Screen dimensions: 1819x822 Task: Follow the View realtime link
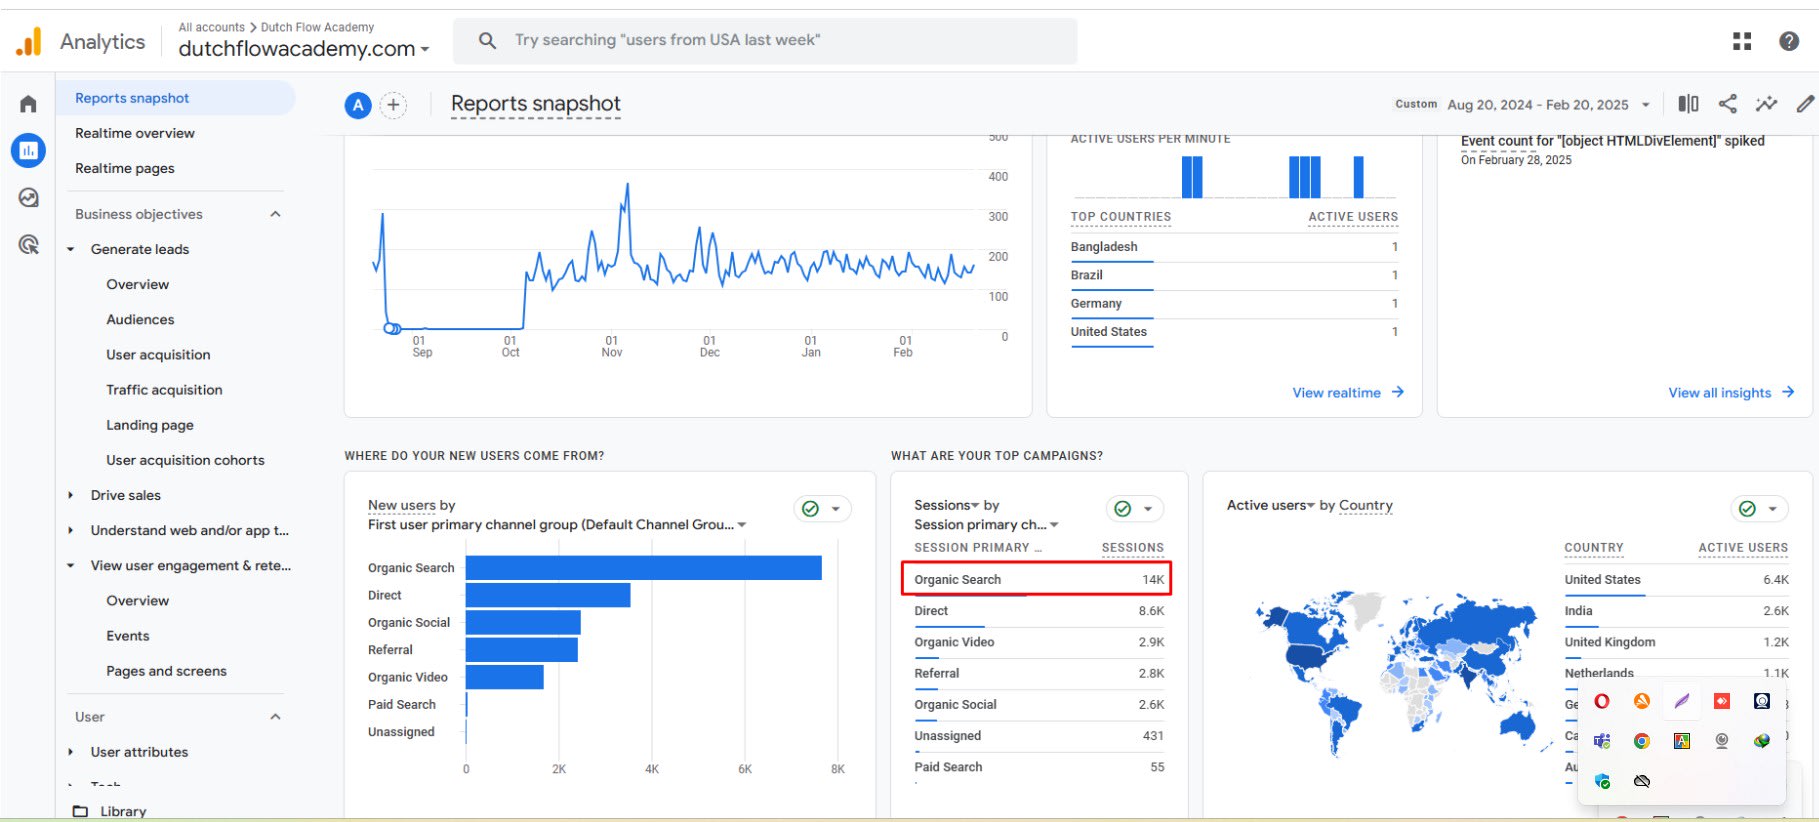(x=1348, y=393)
